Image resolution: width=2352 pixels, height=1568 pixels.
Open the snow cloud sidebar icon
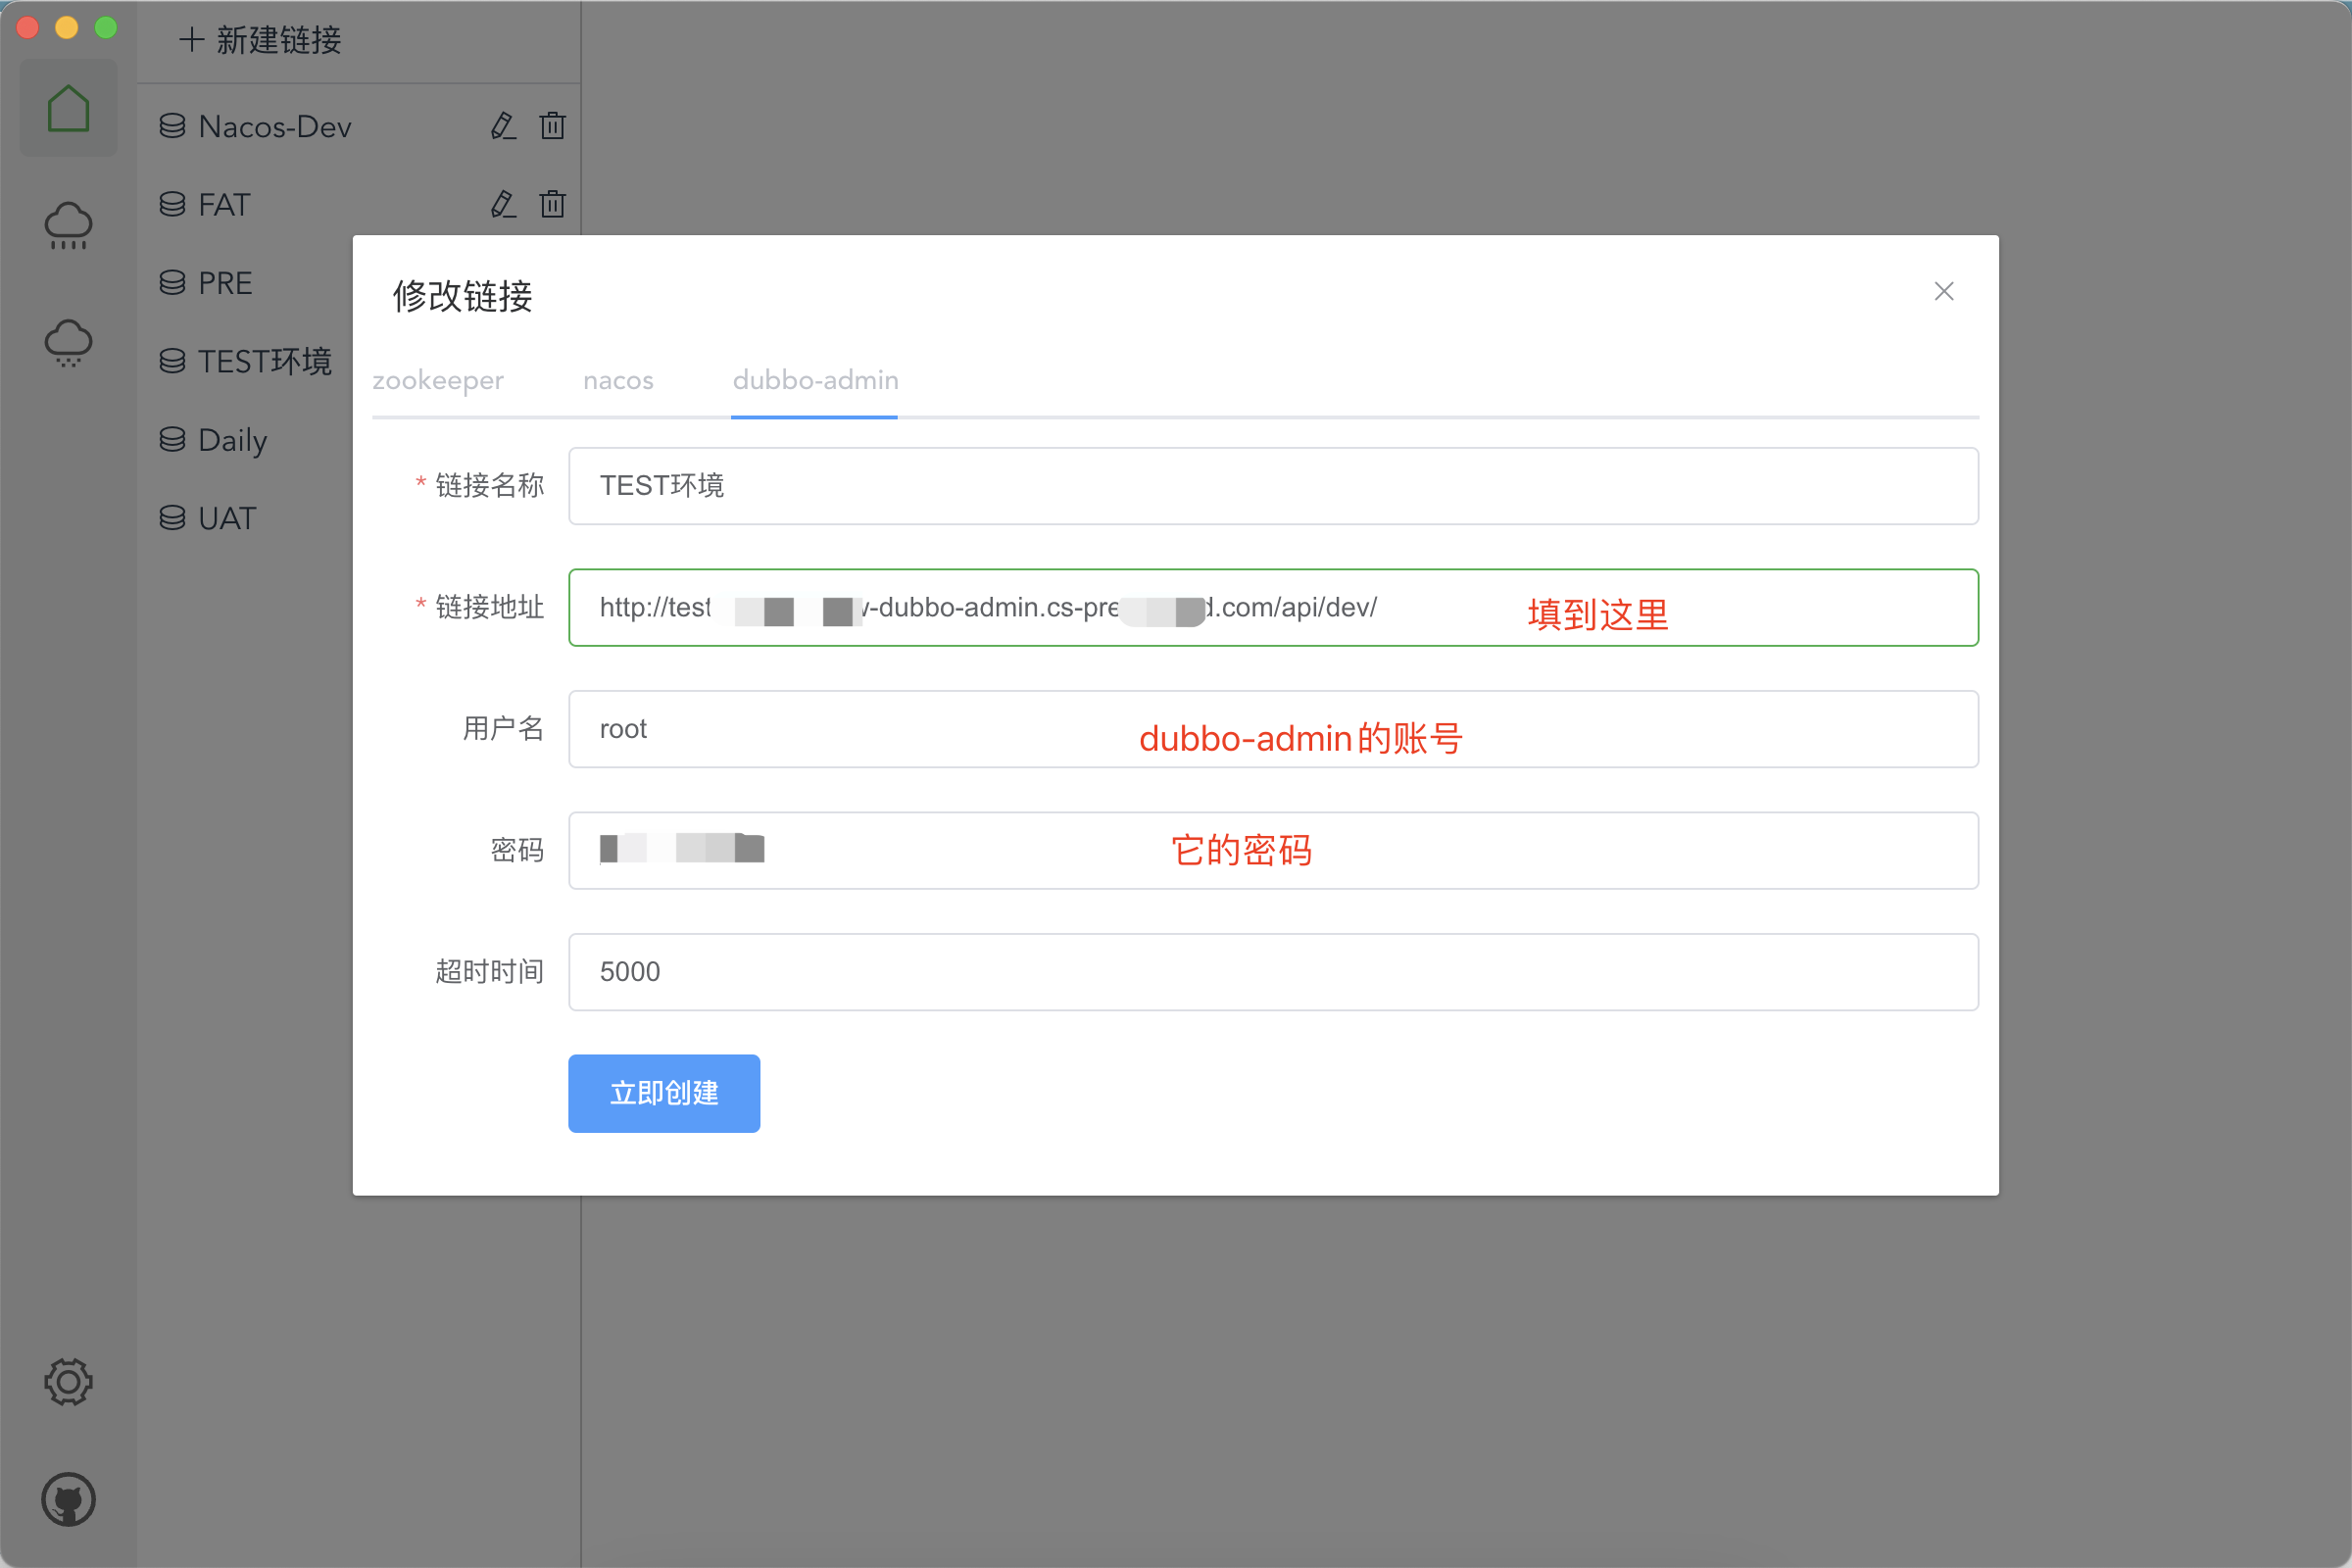[68, 343]
